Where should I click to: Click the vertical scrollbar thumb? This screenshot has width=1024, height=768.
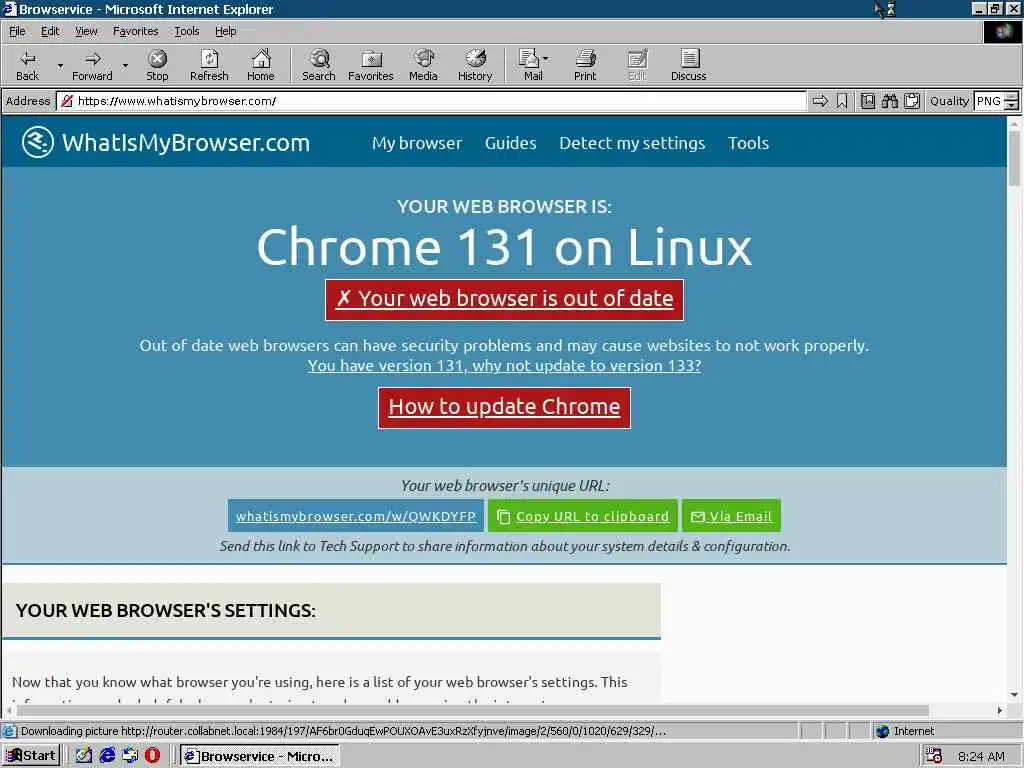1014,158
